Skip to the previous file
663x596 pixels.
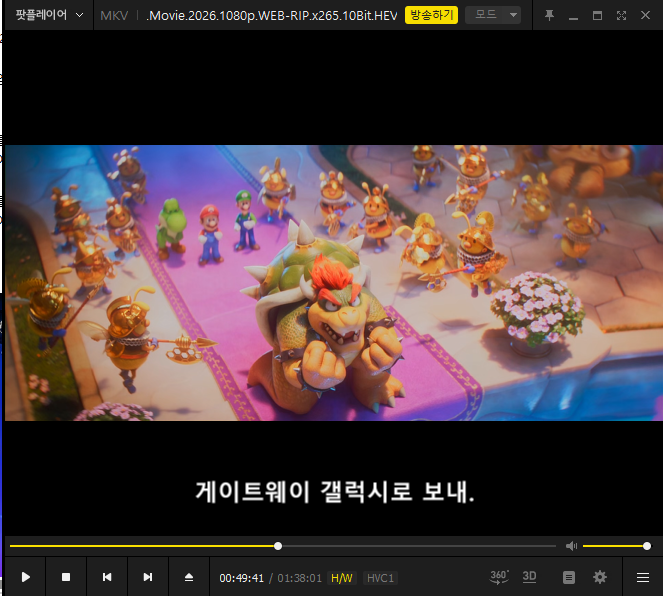107,577
